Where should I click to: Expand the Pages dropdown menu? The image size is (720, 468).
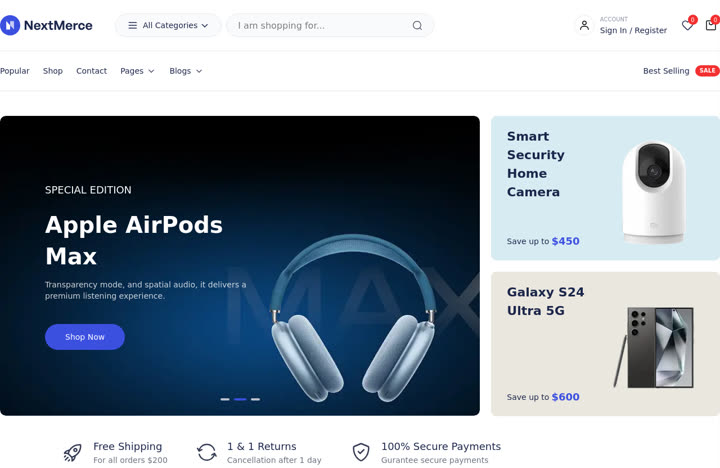click(137, 71)
